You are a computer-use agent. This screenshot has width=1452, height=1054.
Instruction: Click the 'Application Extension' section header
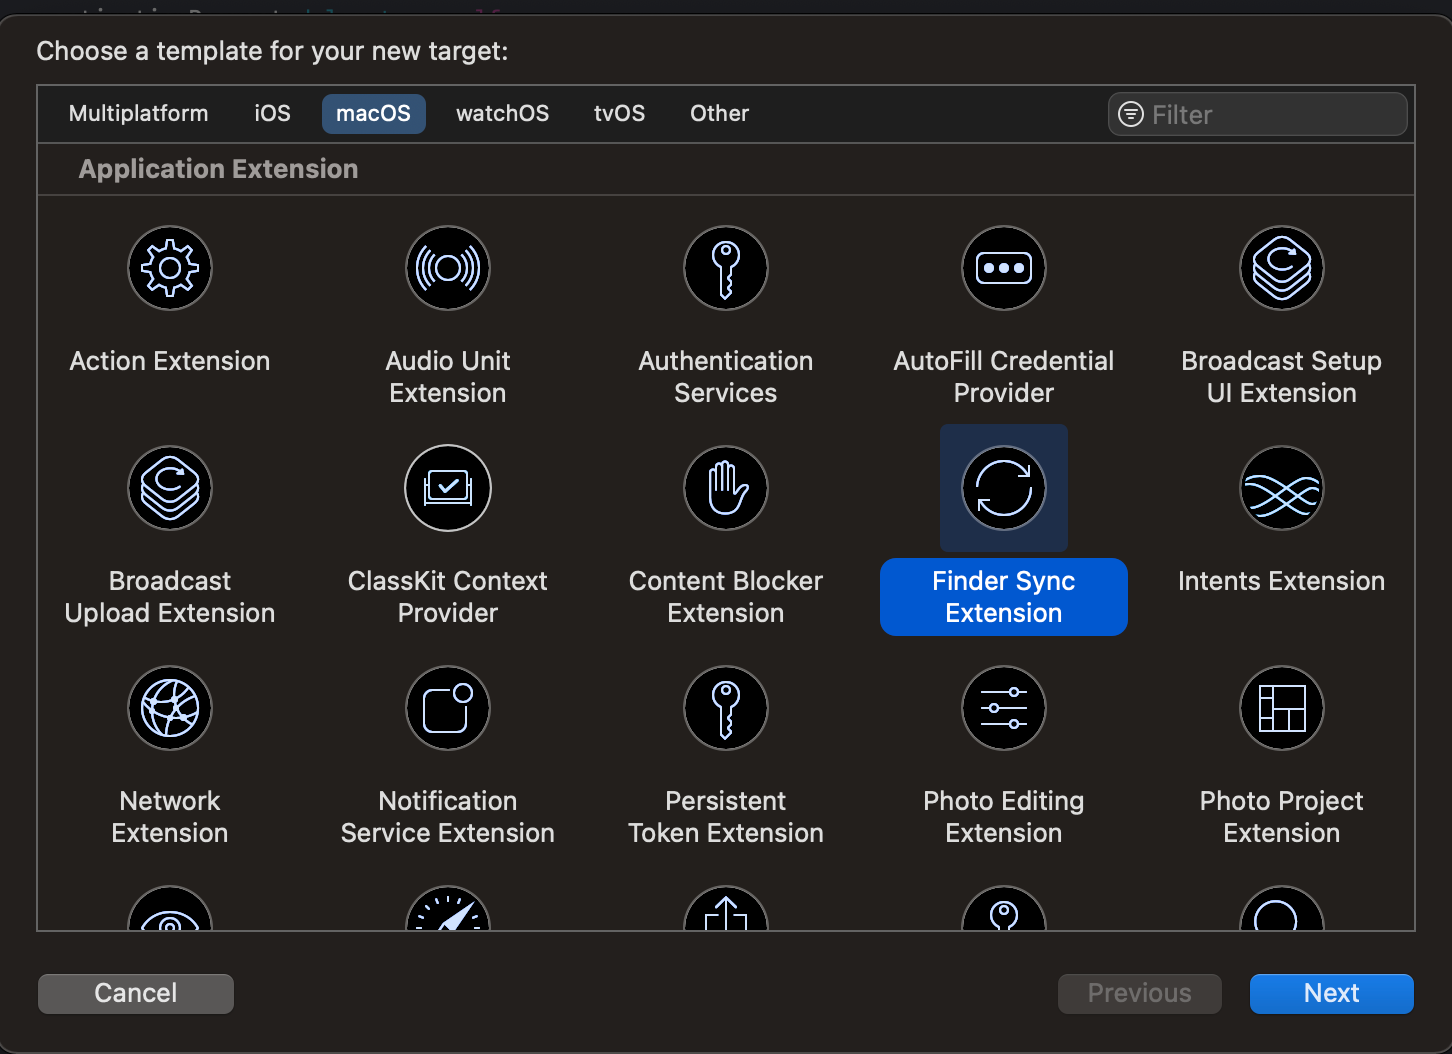point(219,169)
